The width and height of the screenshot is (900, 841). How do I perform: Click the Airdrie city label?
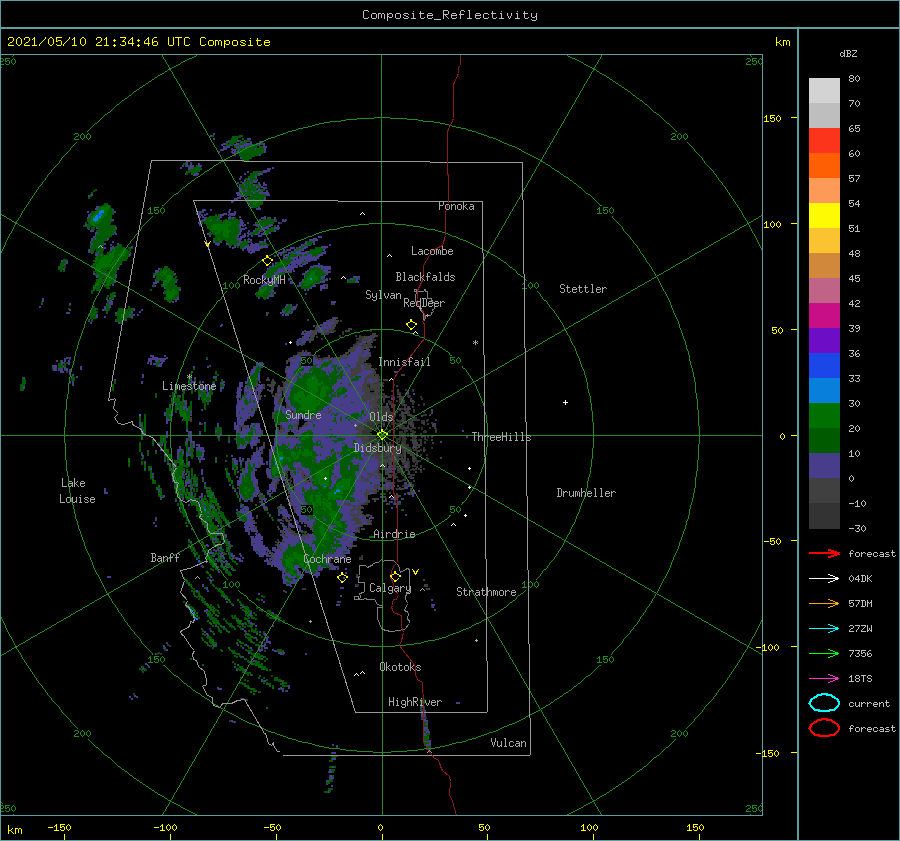pyautogui.click(x=394, y=534)
